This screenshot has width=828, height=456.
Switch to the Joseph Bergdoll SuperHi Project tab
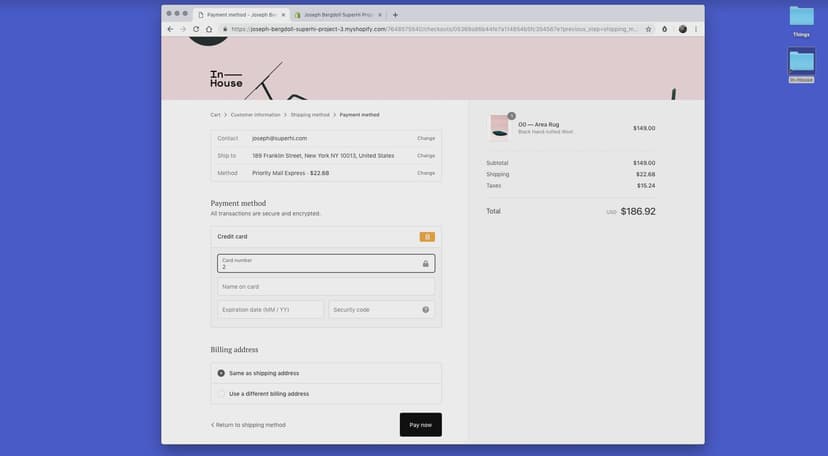(338, 15)
